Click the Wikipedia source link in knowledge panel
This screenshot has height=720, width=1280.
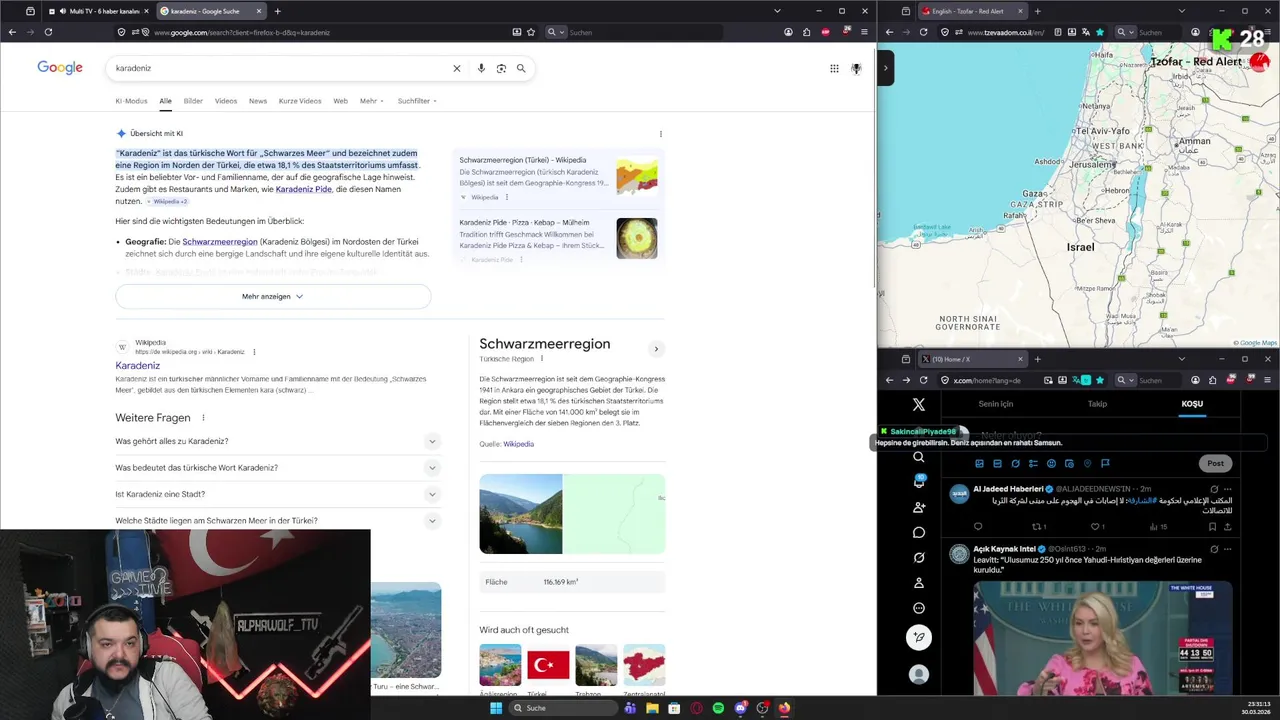pyautogui.click(x=518, y=444)
